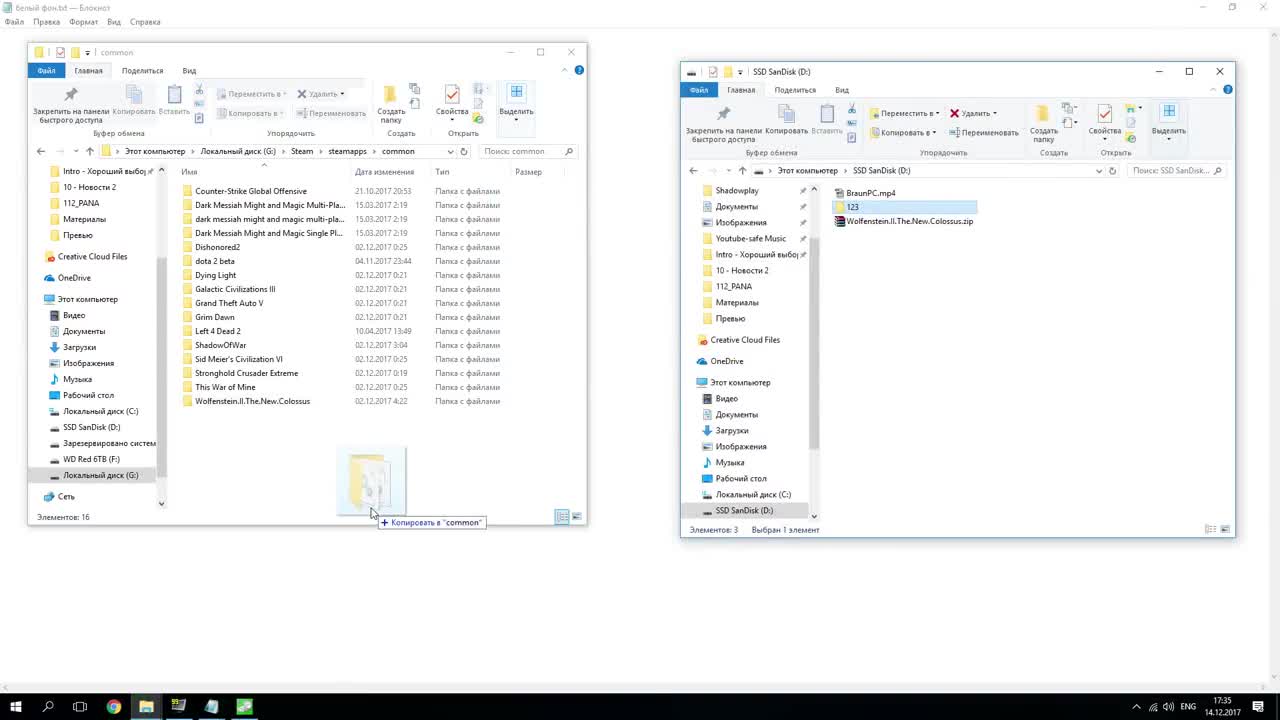
Task: Open the Copy to (Копировать в) dropdown in SSD SanDisk window
Action: click(x=904, y=132)
